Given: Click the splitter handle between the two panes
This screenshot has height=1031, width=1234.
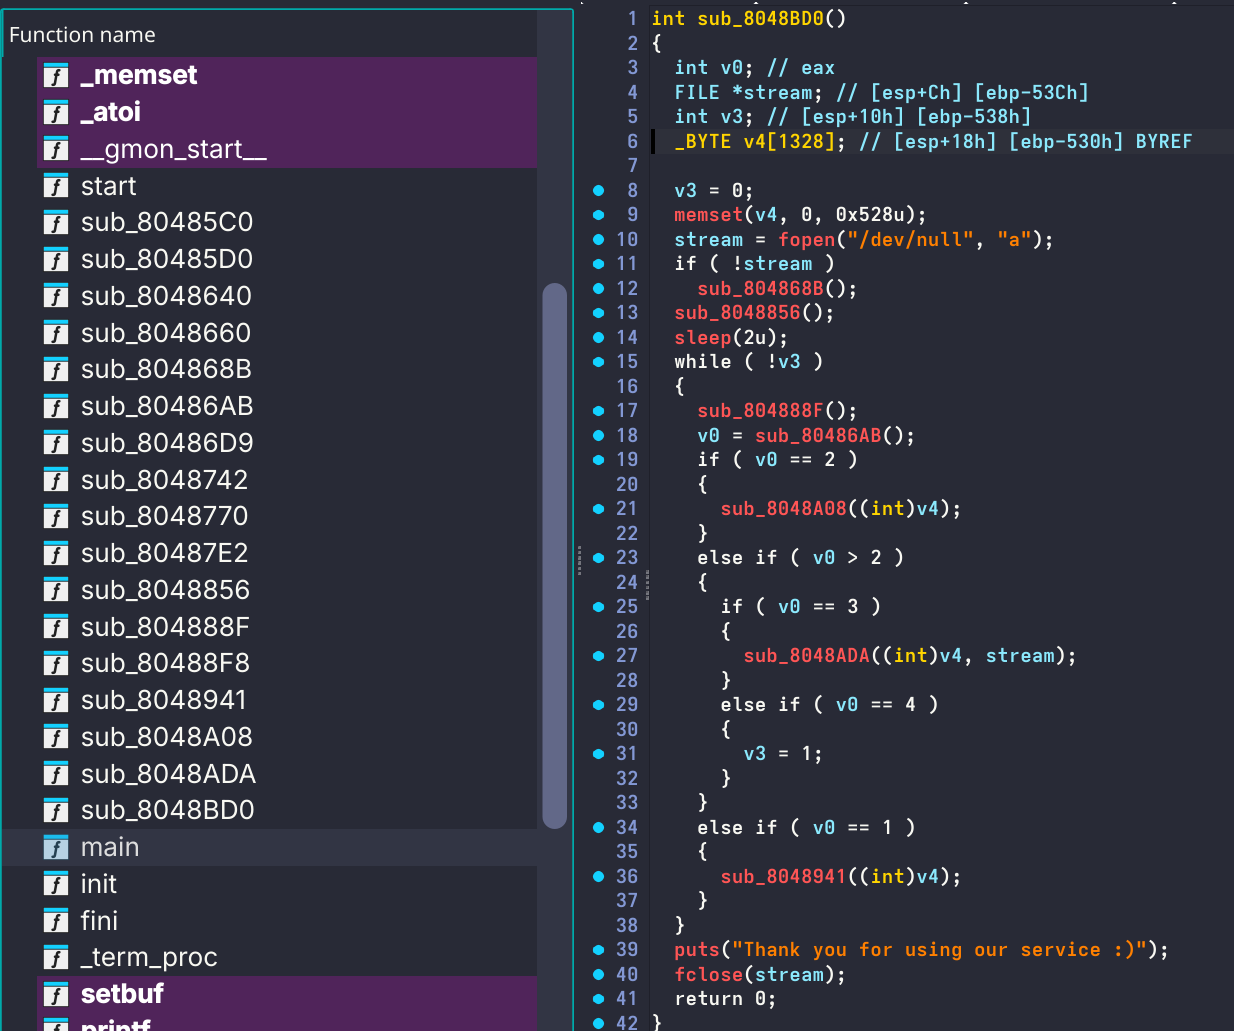Looking at the screenshot, I should 579,560.
